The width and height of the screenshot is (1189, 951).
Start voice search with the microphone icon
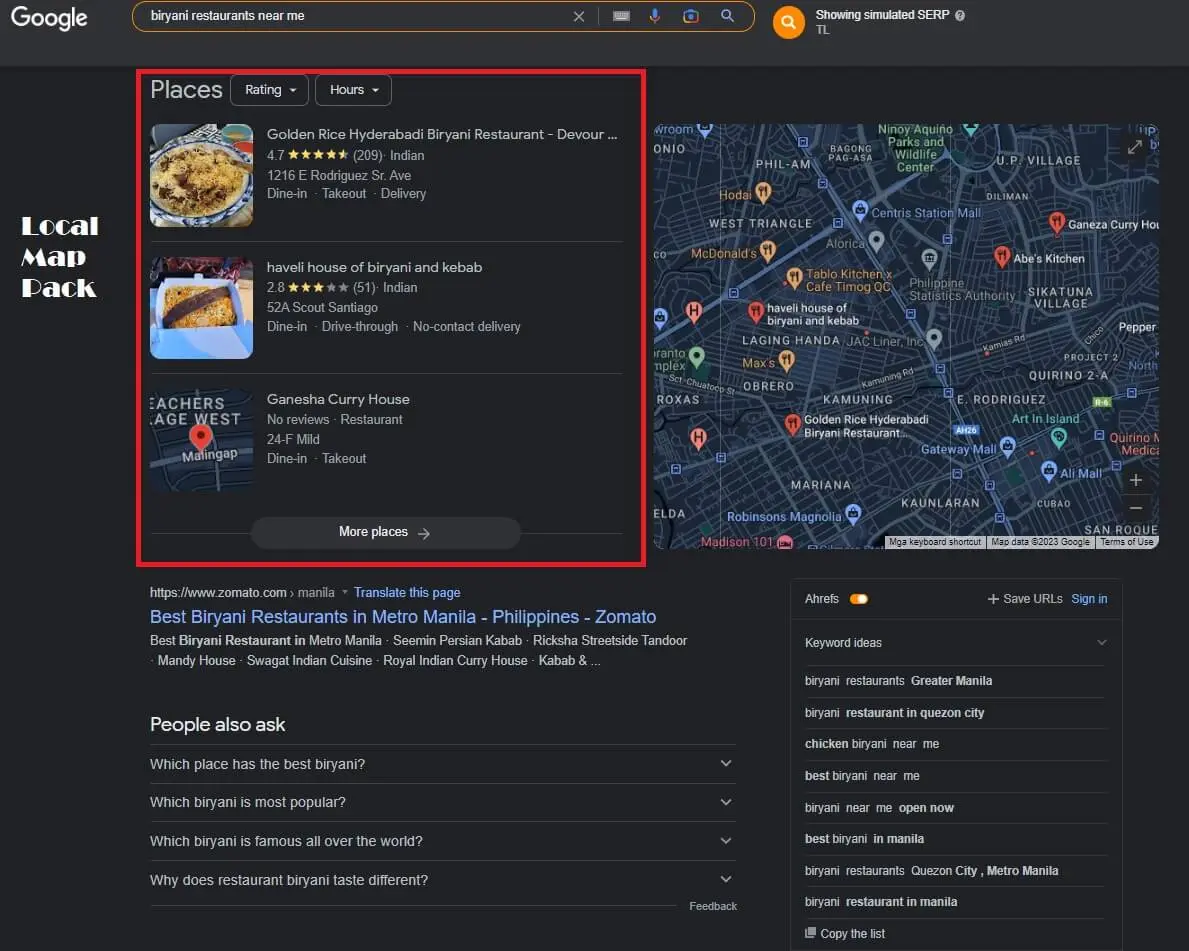[x=655, y=16]
